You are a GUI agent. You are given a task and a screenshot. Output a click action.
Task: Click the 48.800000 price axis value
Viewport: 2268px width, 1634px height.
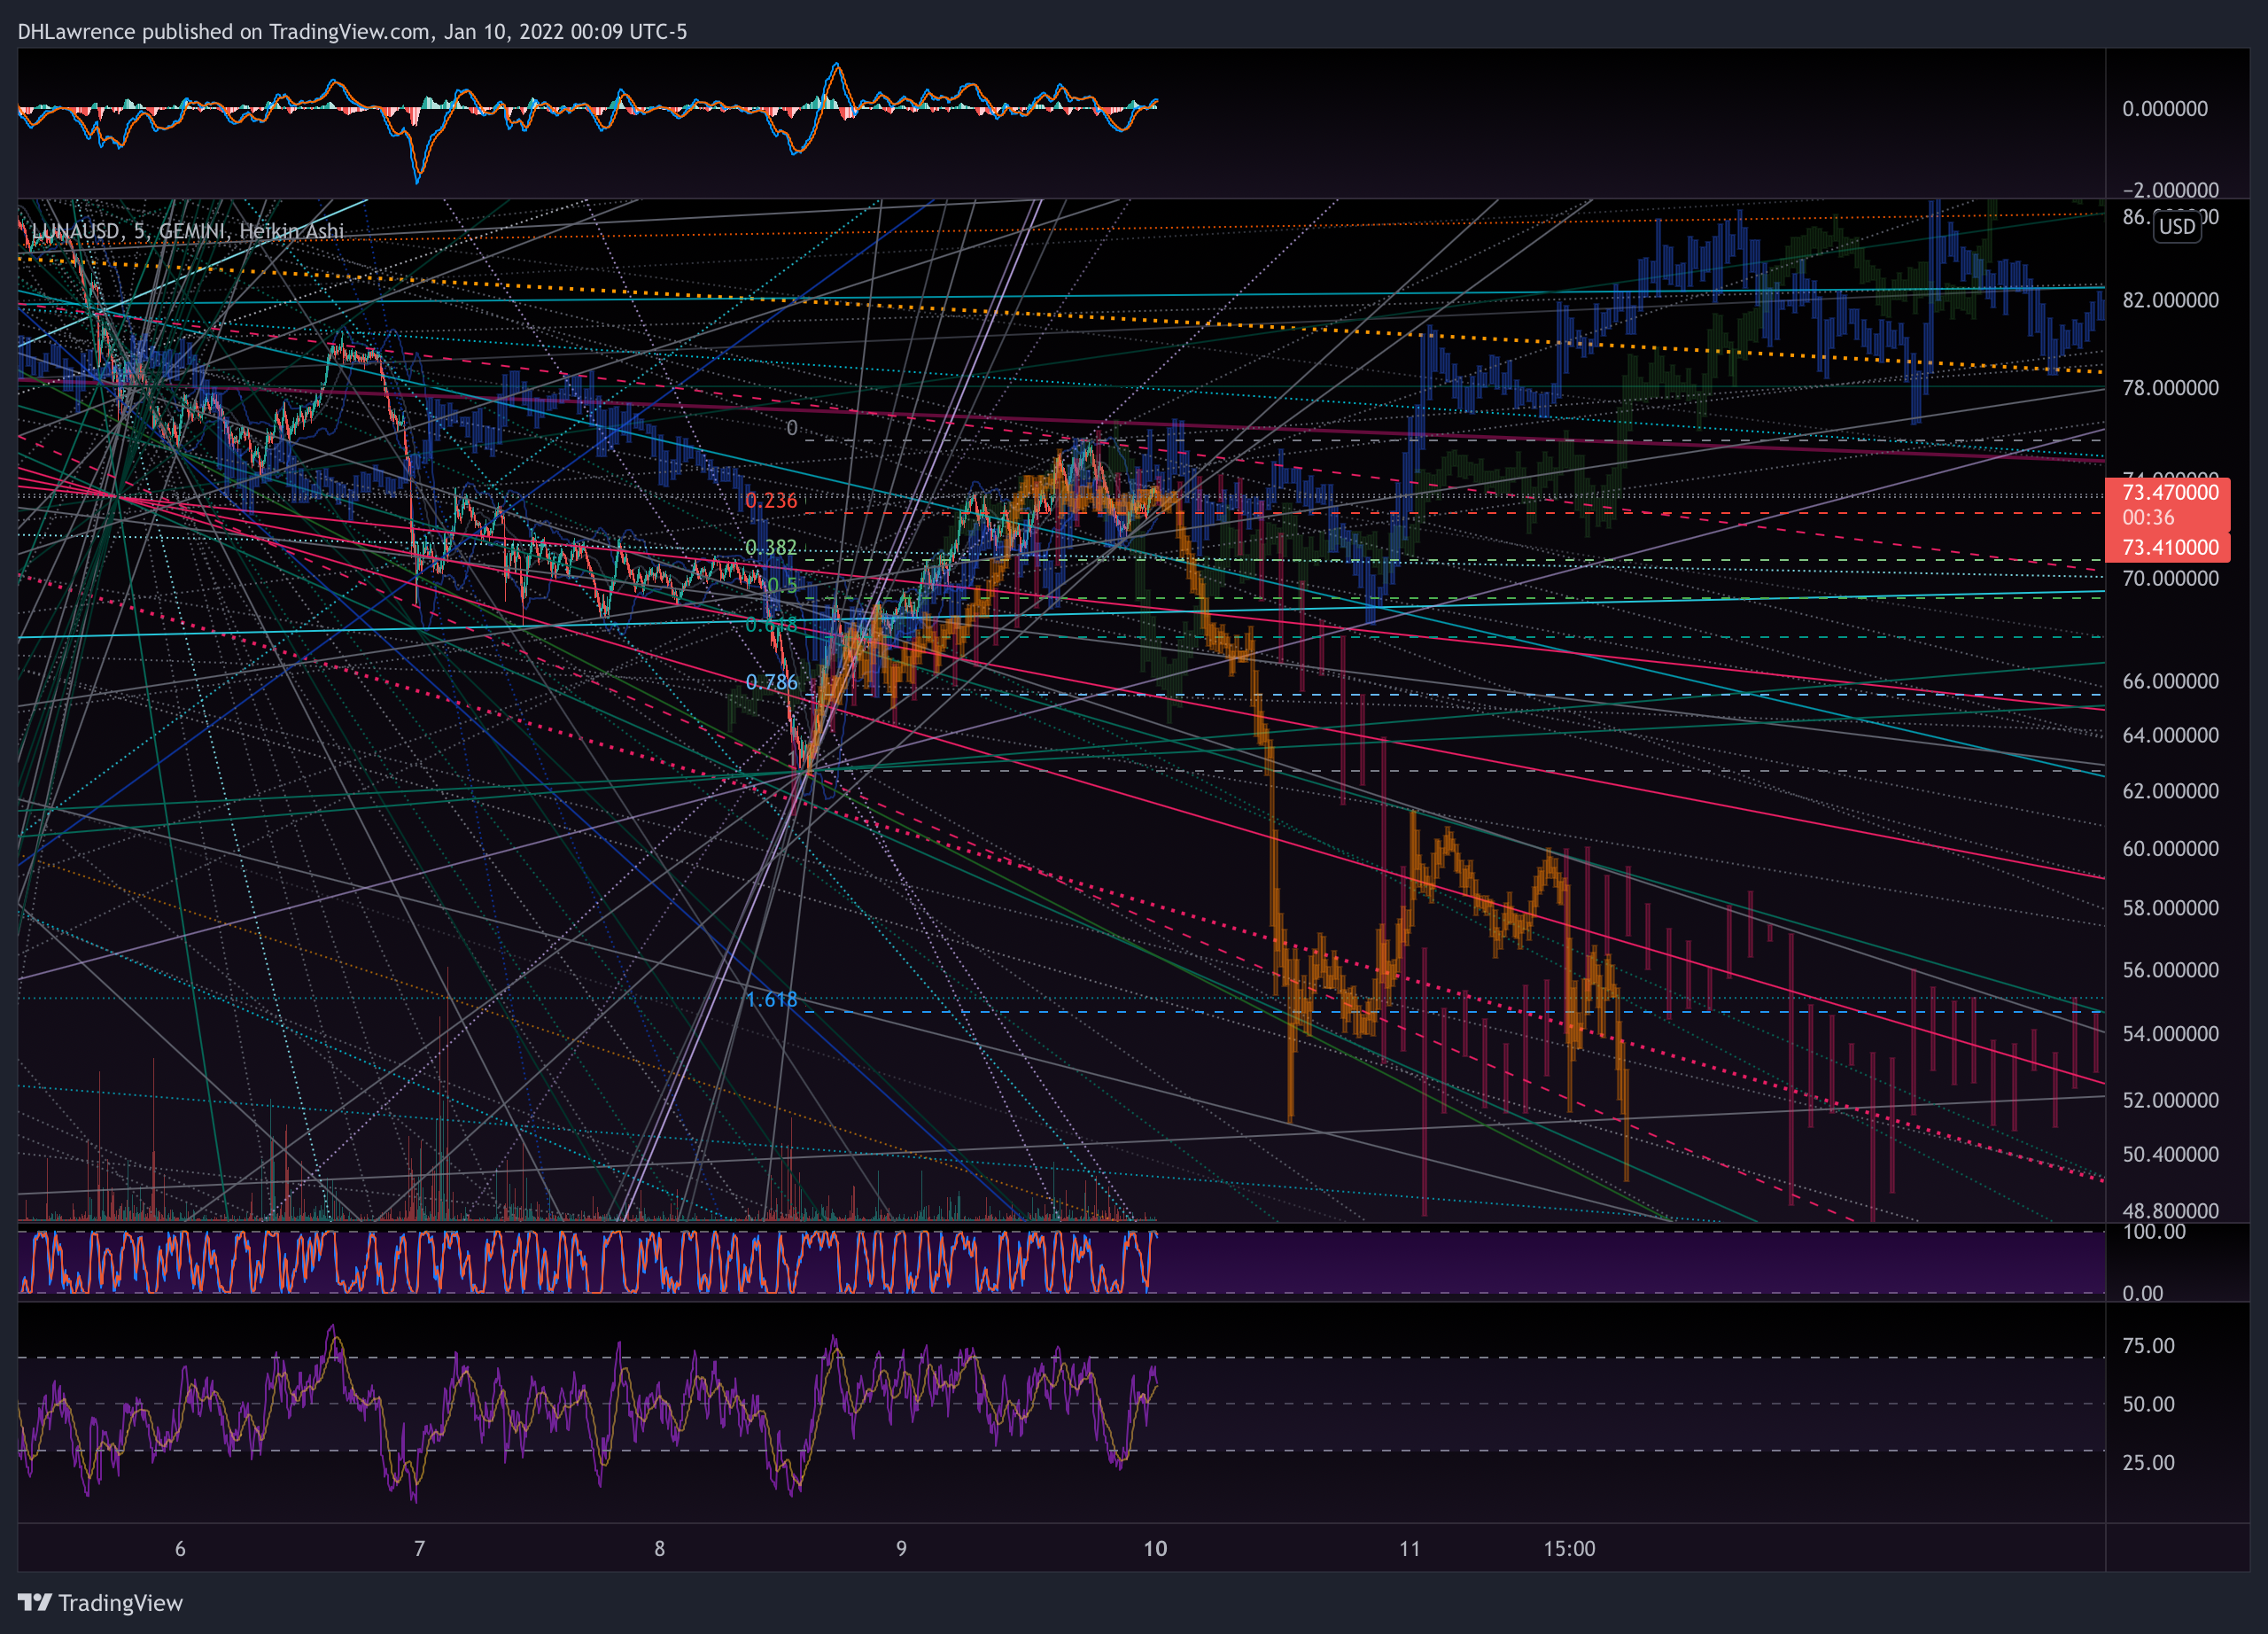click(2170, 1211)
